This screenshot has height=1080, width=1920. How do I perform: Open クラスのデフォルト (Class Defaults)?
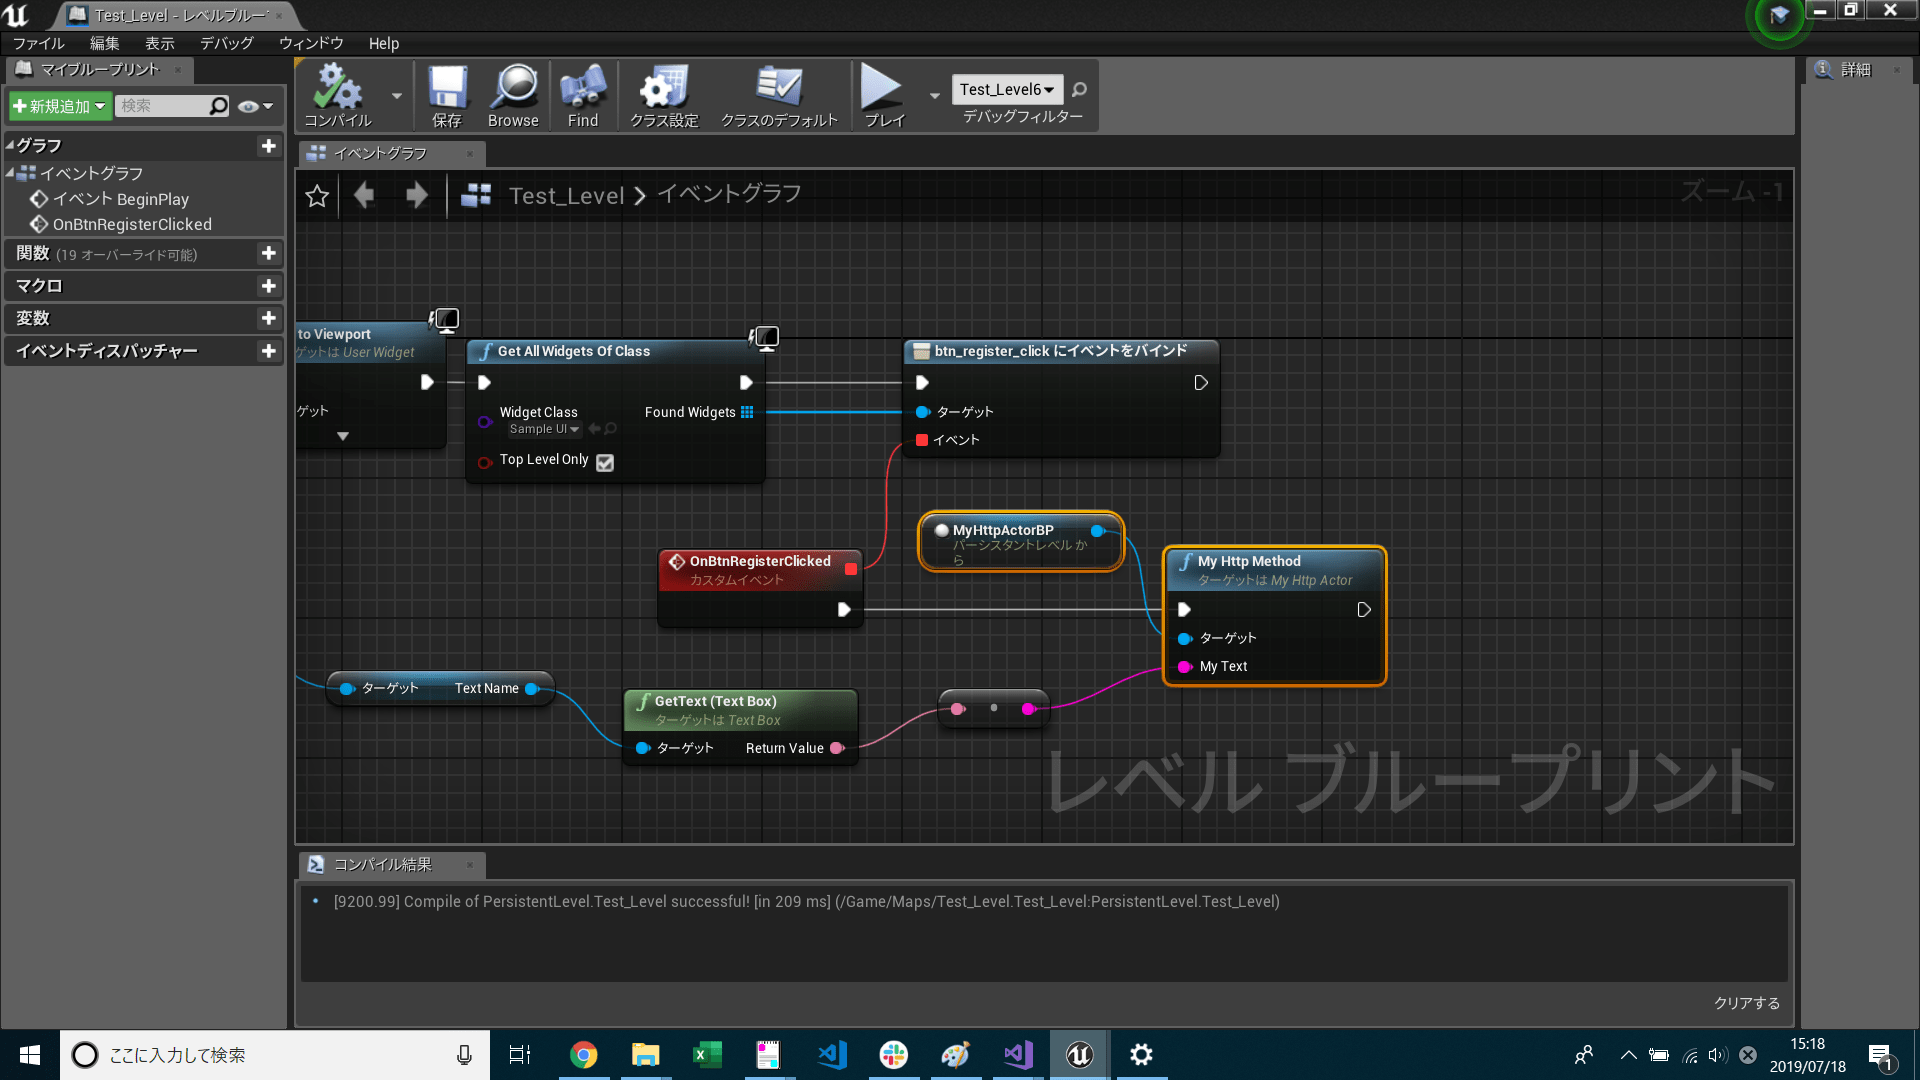(x=779, y=95)
